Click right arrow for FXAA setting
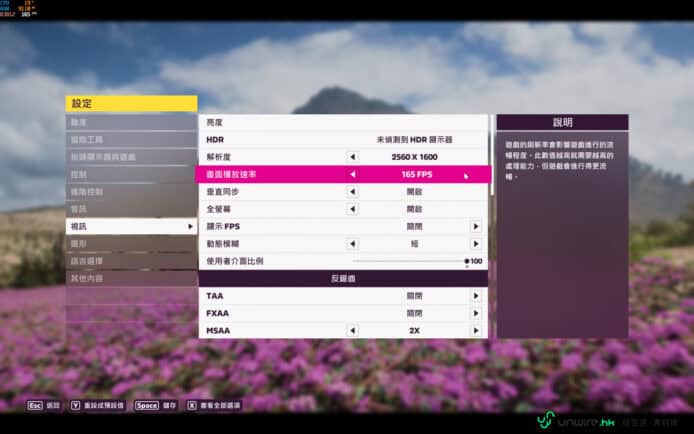Image resolution: width=694 pixels, height=434 pixels. tap(476, 314)
